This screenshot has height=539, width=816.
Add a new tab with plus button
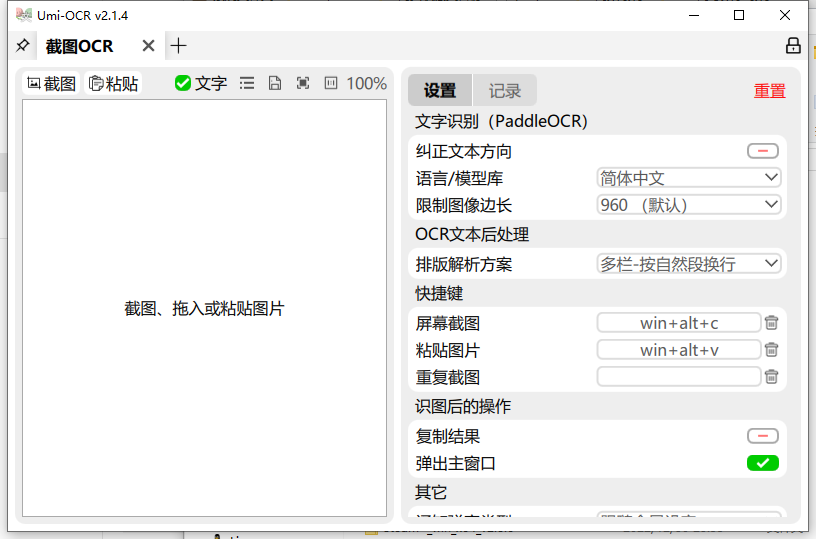click(178, 46)
